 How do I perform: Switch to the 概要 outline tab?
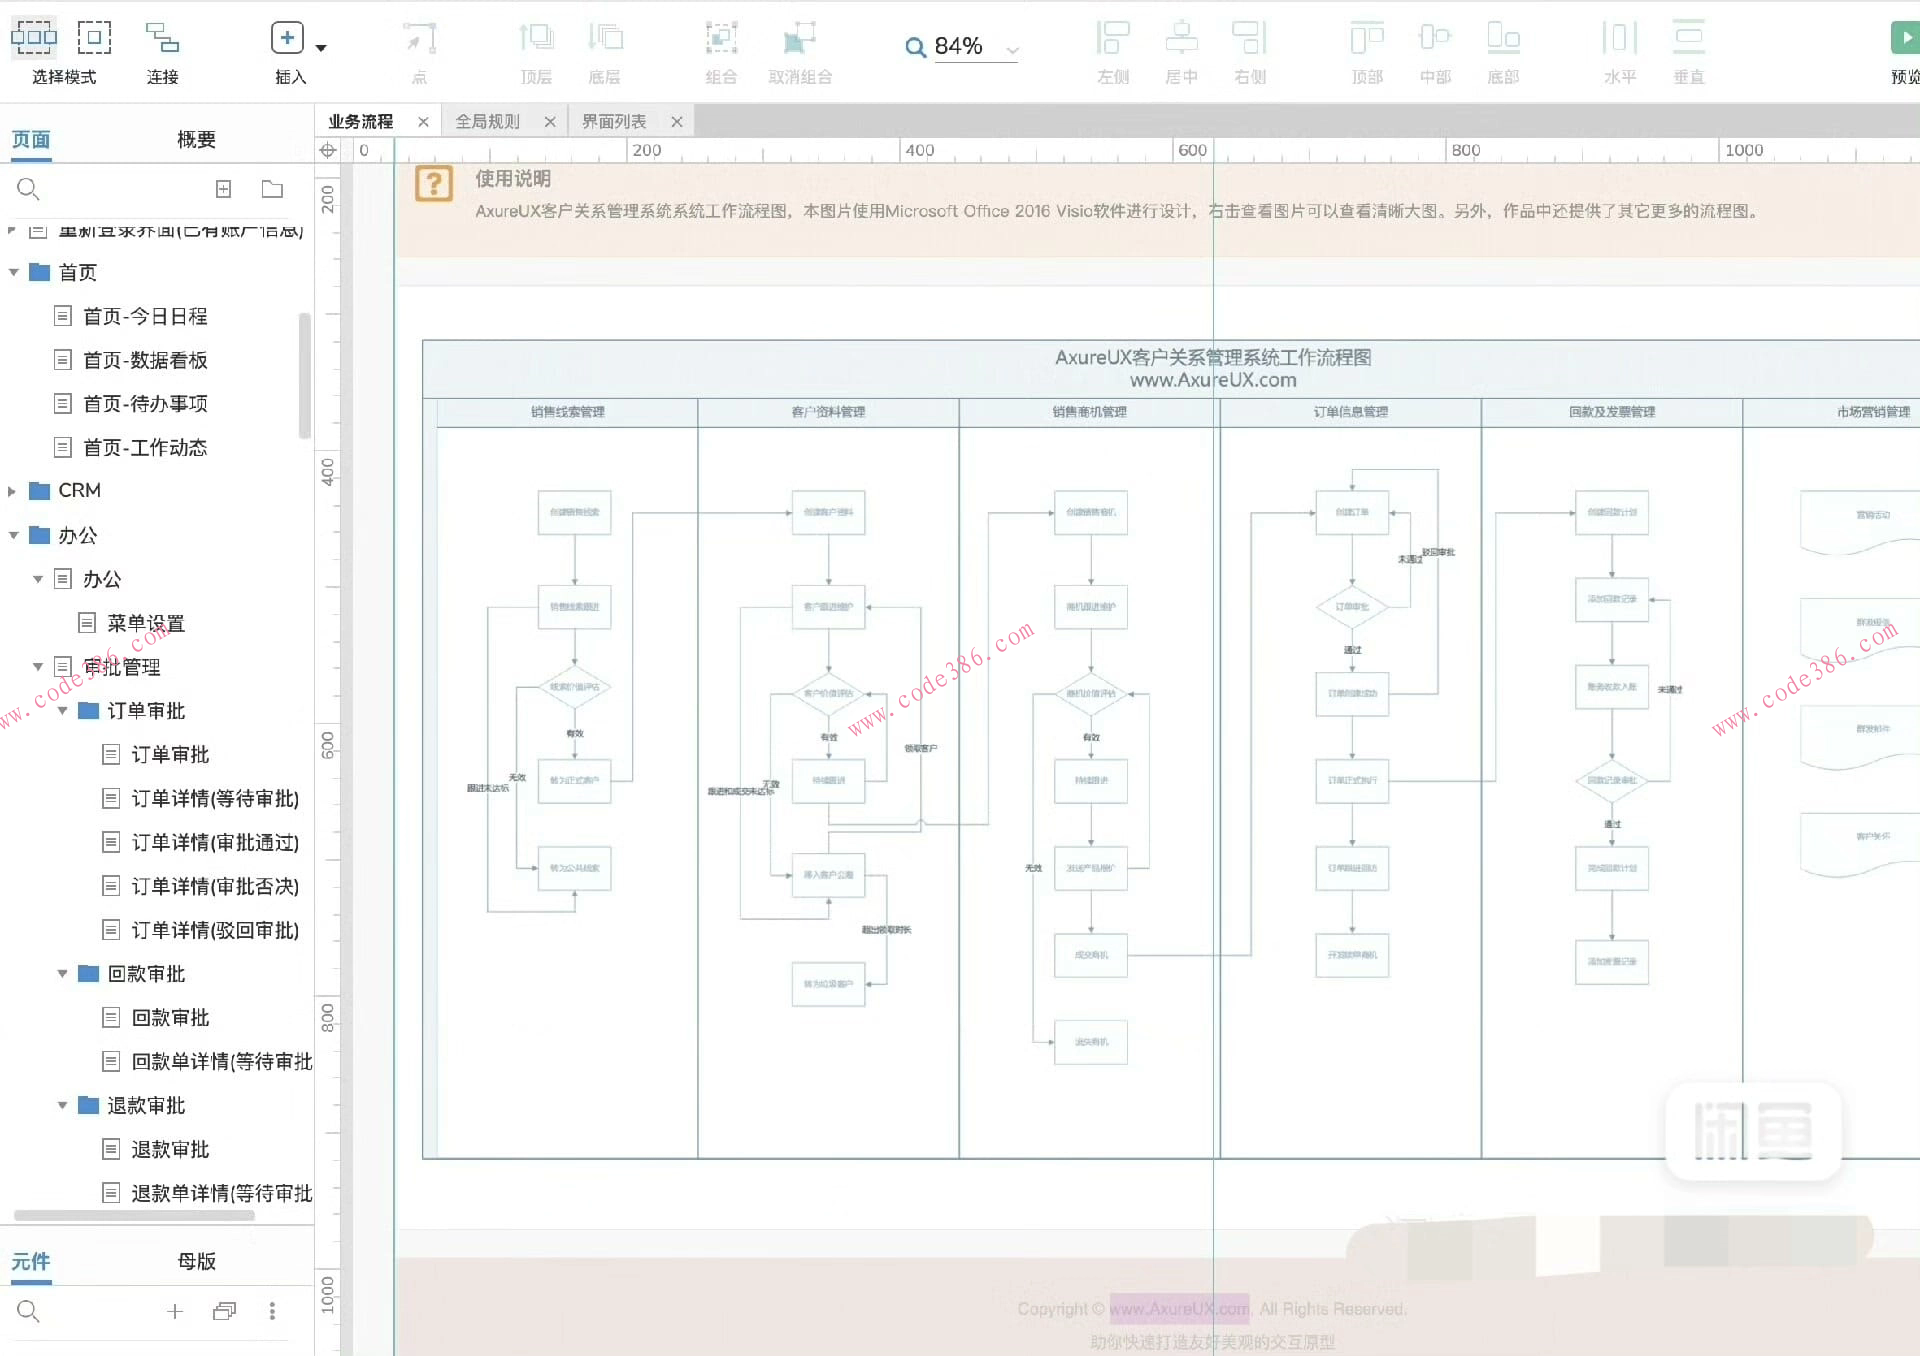196,140
